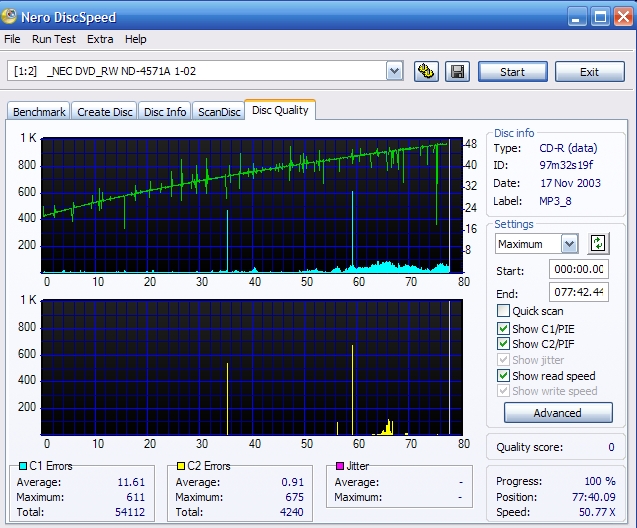Switch to the Benchmark tab
The height and width of the screenshot is (528, 637).
pos(39,112)
